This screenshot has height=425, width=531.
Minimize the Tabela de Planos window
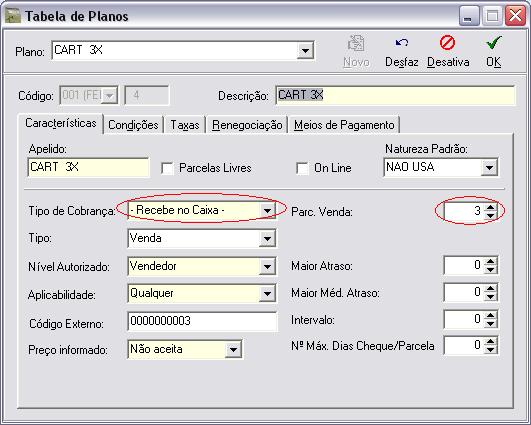(469, 16)
